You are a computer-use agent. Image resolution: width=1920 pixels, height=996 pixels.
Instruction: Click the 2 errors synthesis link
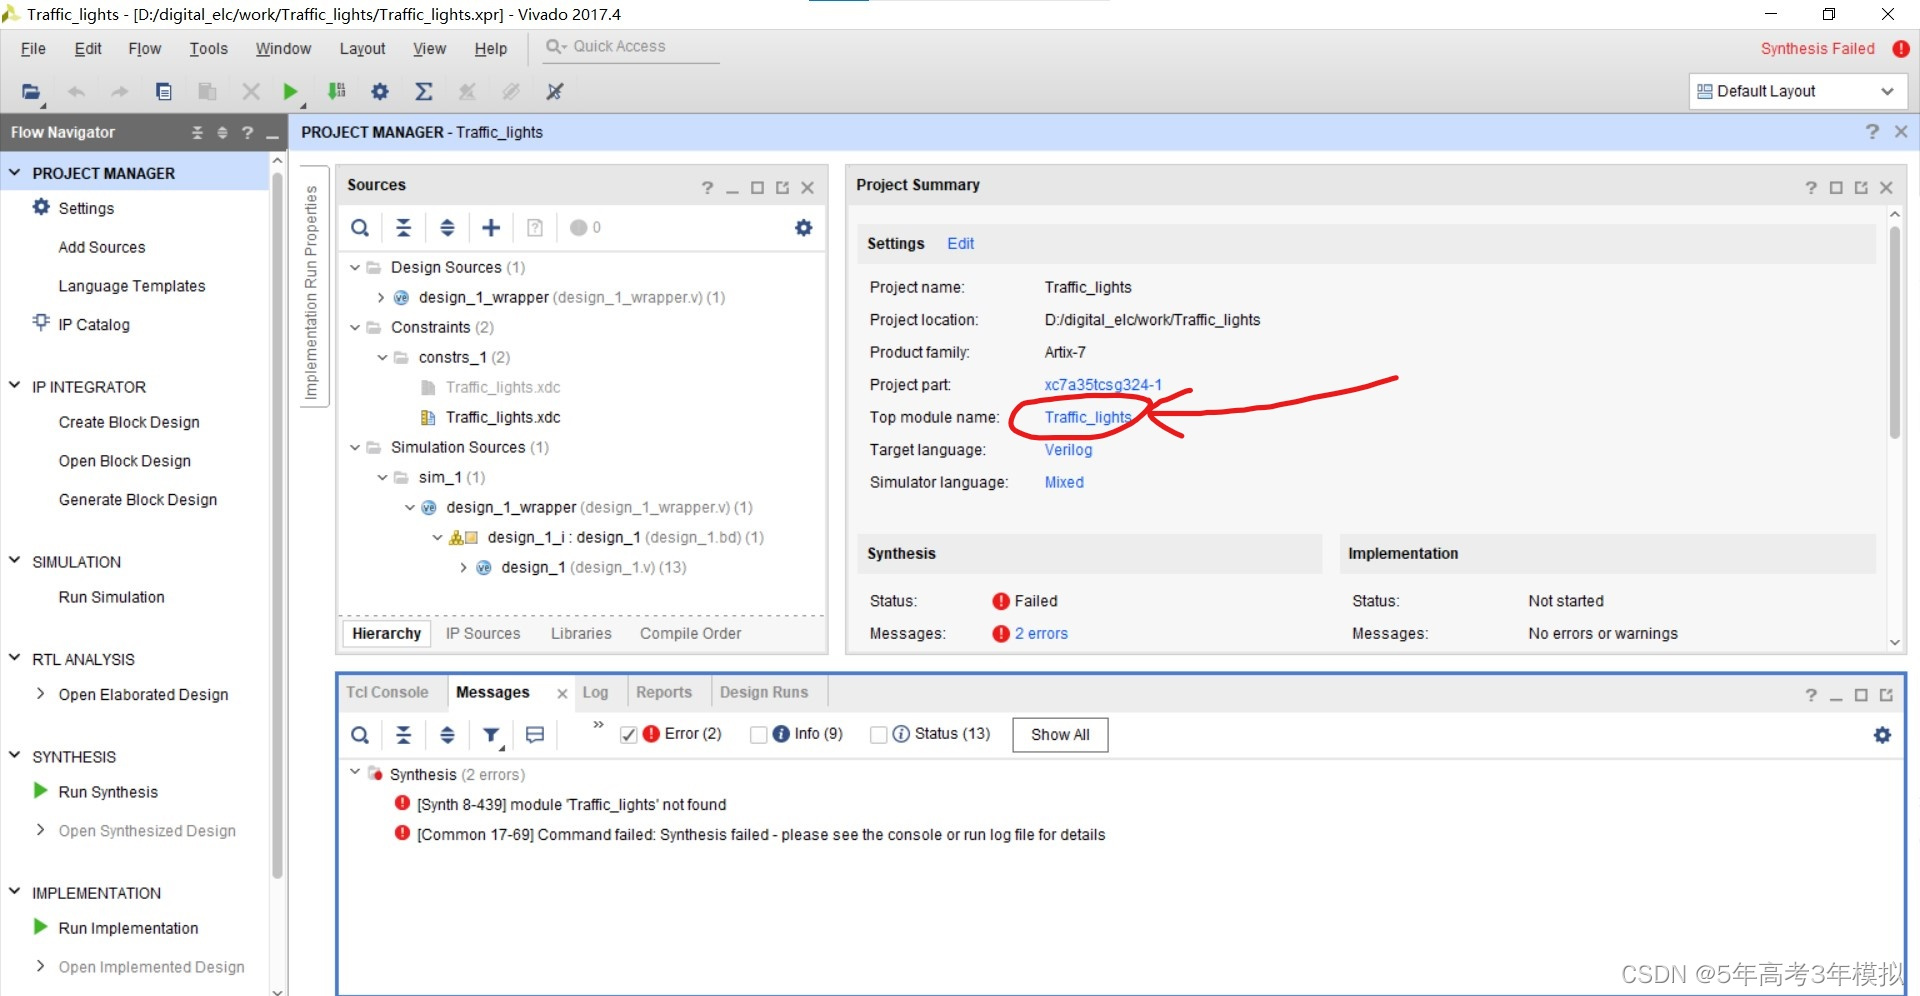click(x=1041, y=633)
